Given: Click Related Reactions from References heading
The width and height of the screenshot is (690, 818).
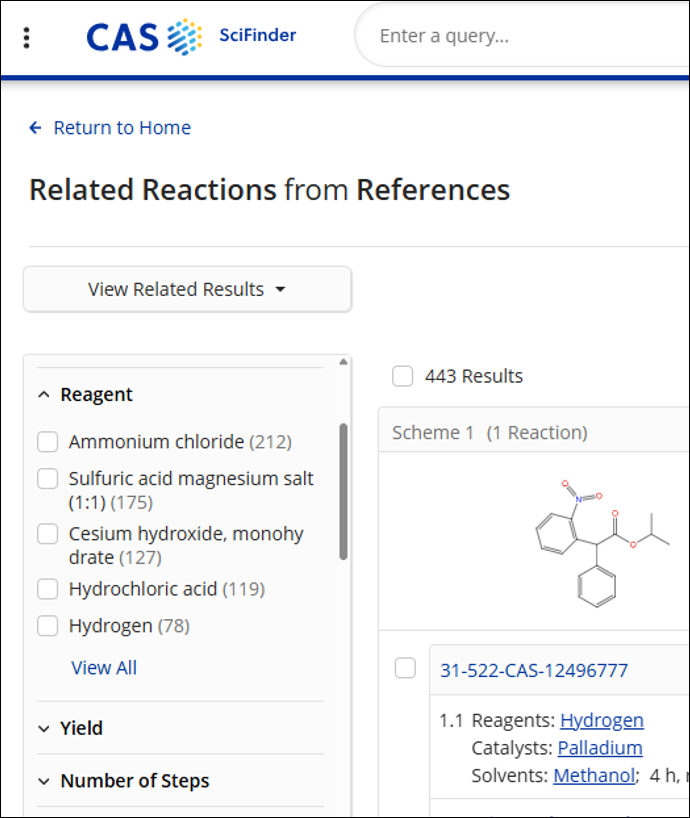Looking at the screenshot, I should point(270,189).
